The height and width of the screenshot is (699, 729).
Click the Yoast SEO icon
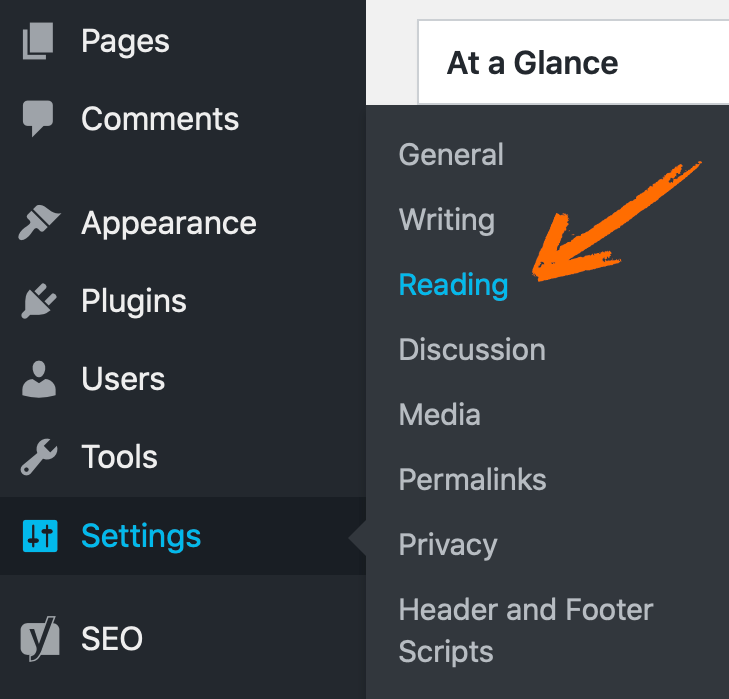(40, 639)
